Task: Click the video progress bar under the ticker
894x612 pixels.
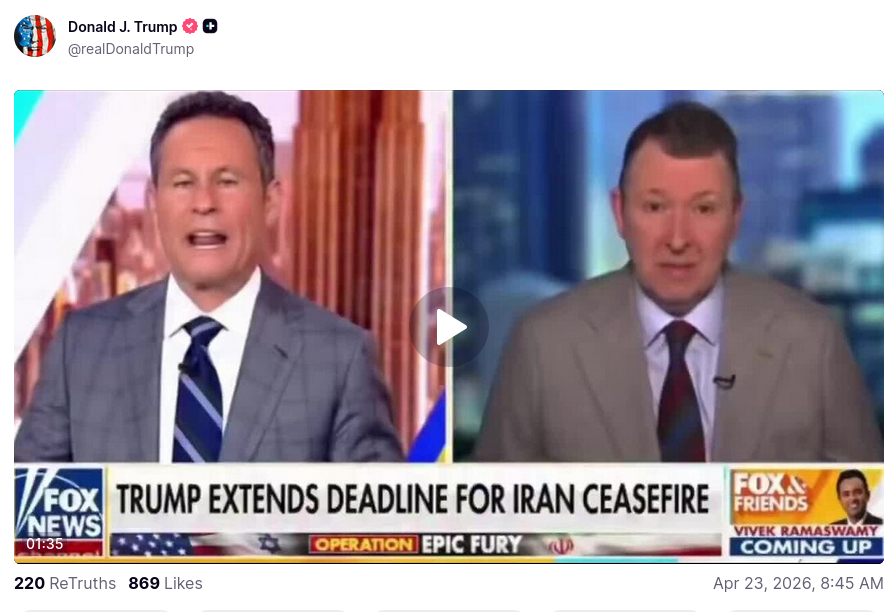Action: click(x=449, y=561)
